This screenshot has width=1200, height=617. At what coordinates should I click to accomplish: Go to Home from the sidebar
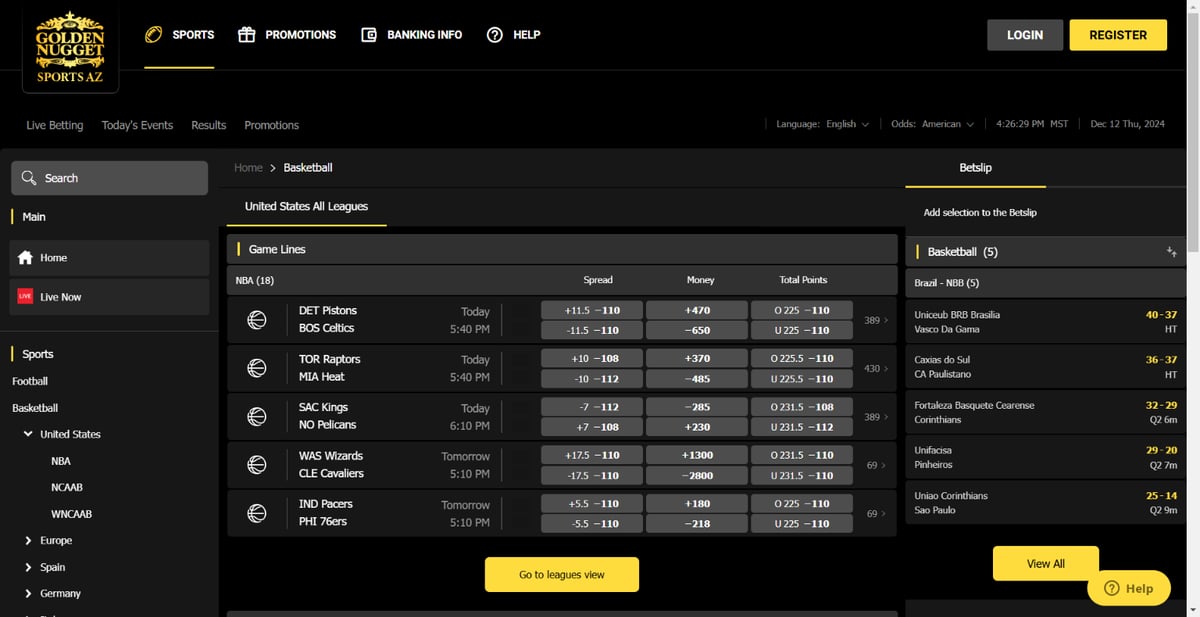coord(109,258)
